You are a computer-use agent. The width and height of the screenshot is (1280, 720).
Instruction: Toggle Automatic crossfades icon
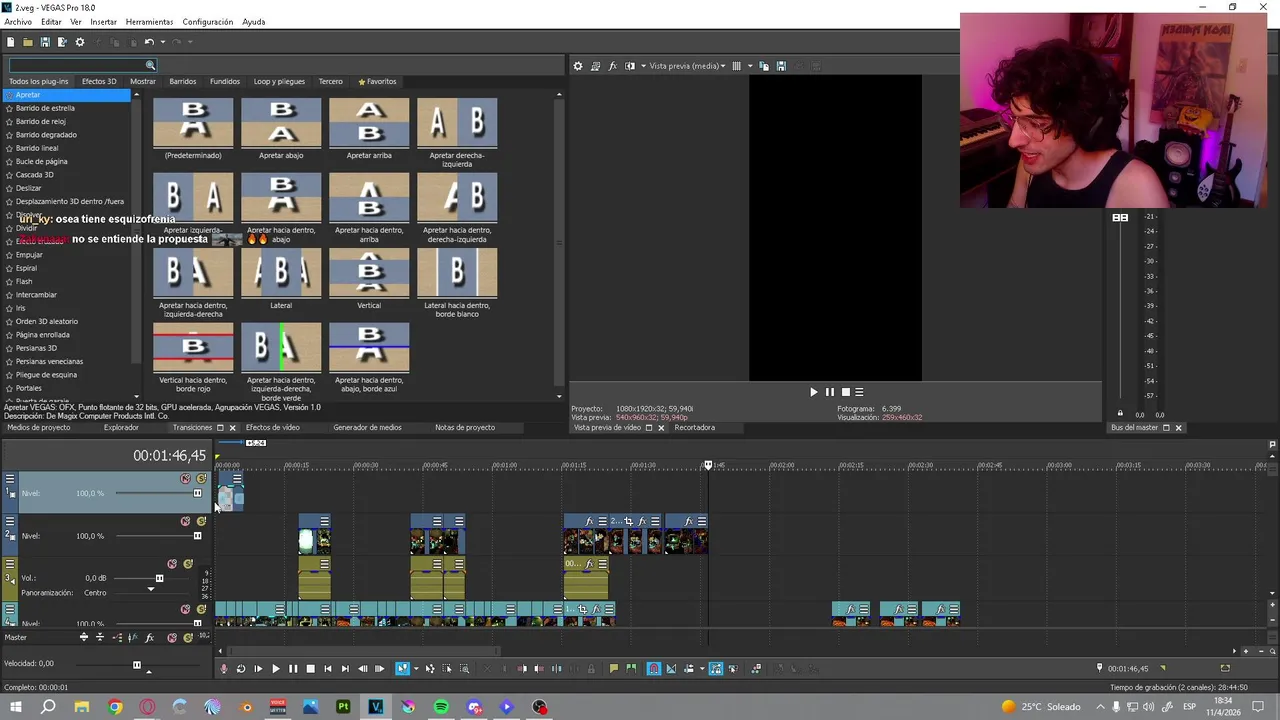tap(671, 669)
